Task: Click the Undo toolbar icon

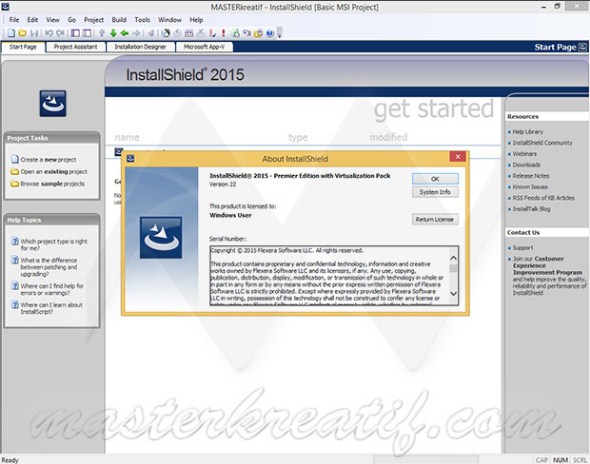Action: pos(49,33)
